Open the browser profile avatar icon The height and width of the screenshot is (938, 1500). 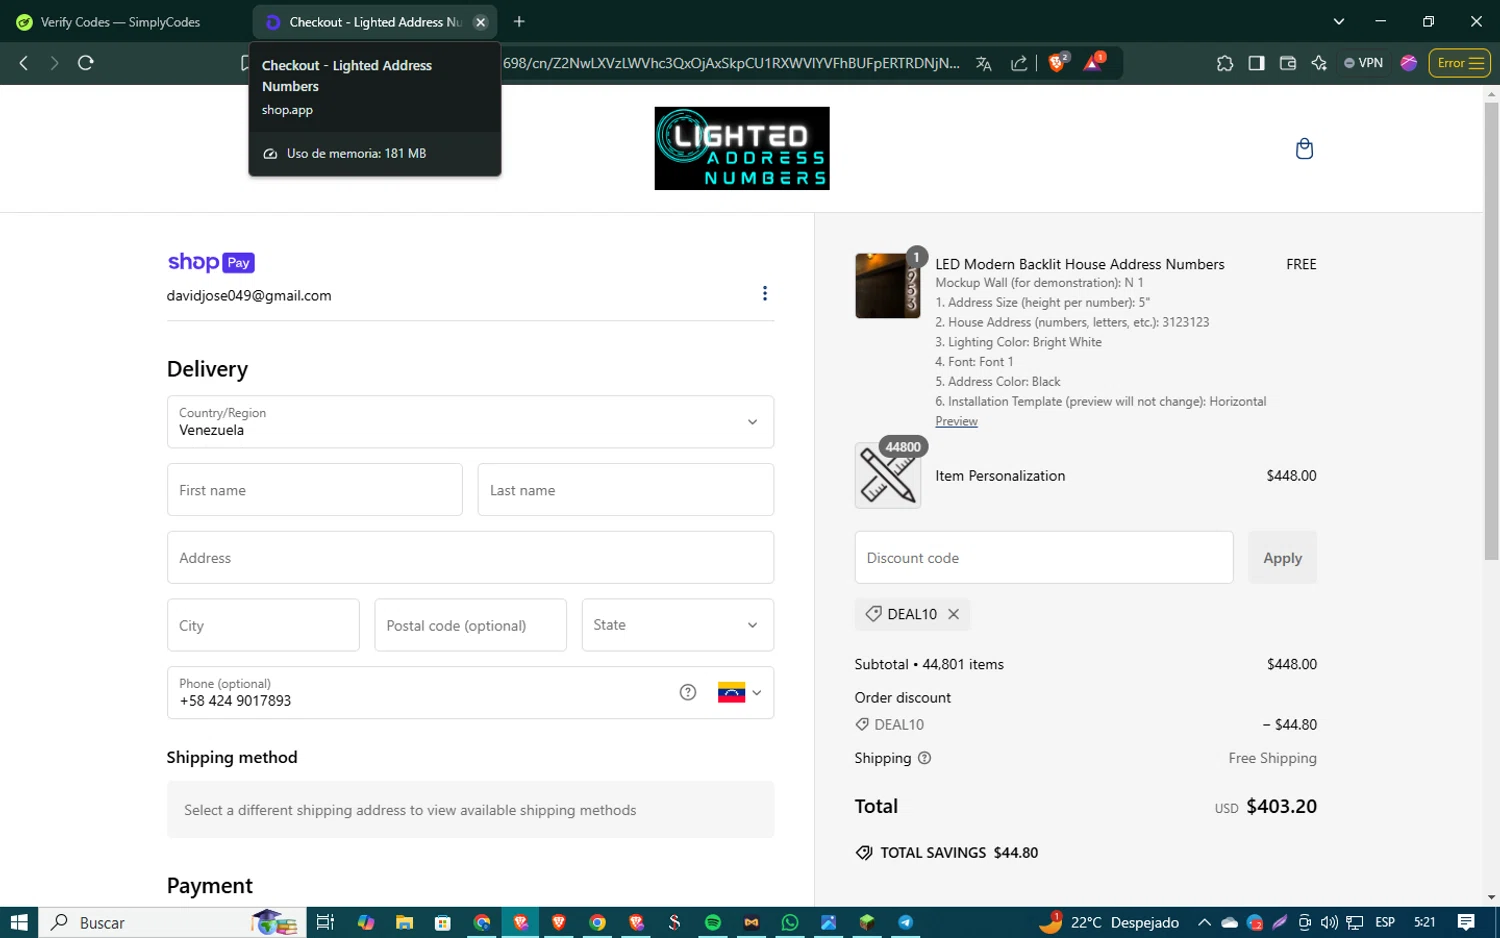[1409, 63]
